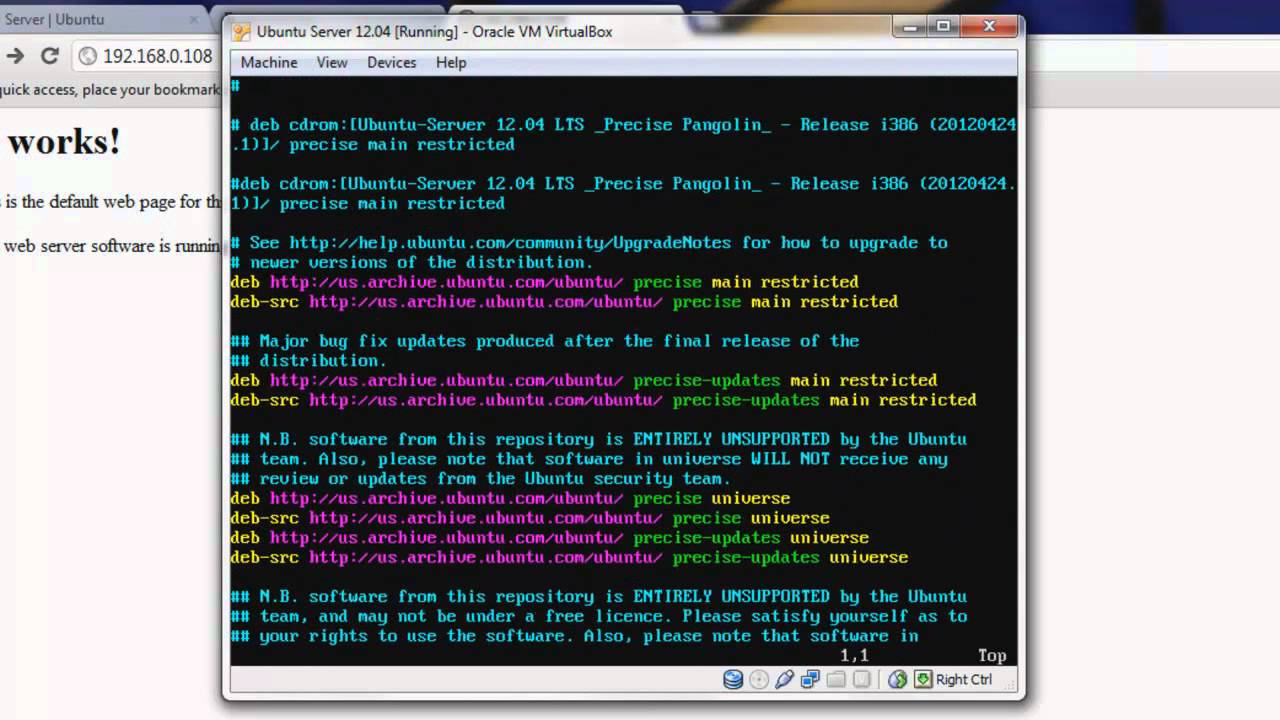Open the Machine menu
This screenshot has width=1280, height=720.
tap(269, 62)
